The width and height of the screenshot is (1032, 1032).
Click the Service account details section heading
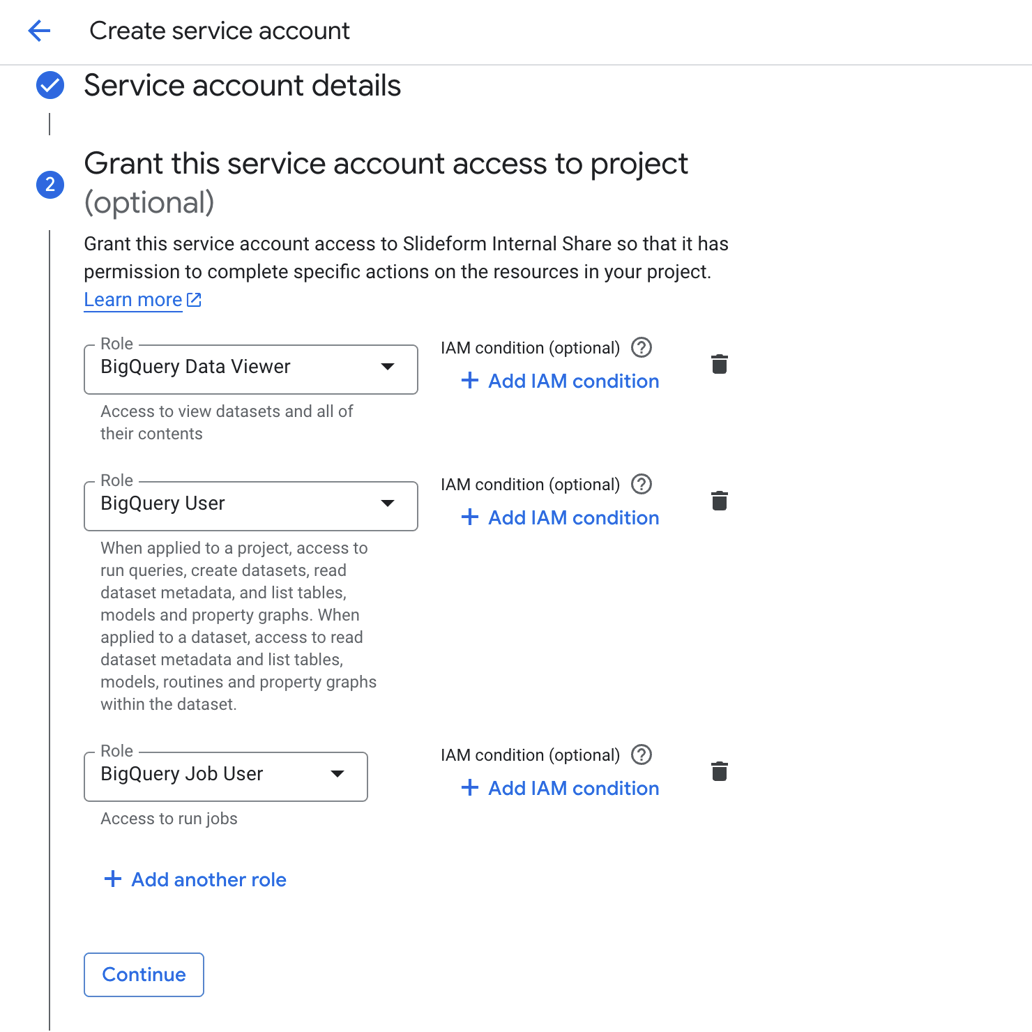[x=241, y=85]
